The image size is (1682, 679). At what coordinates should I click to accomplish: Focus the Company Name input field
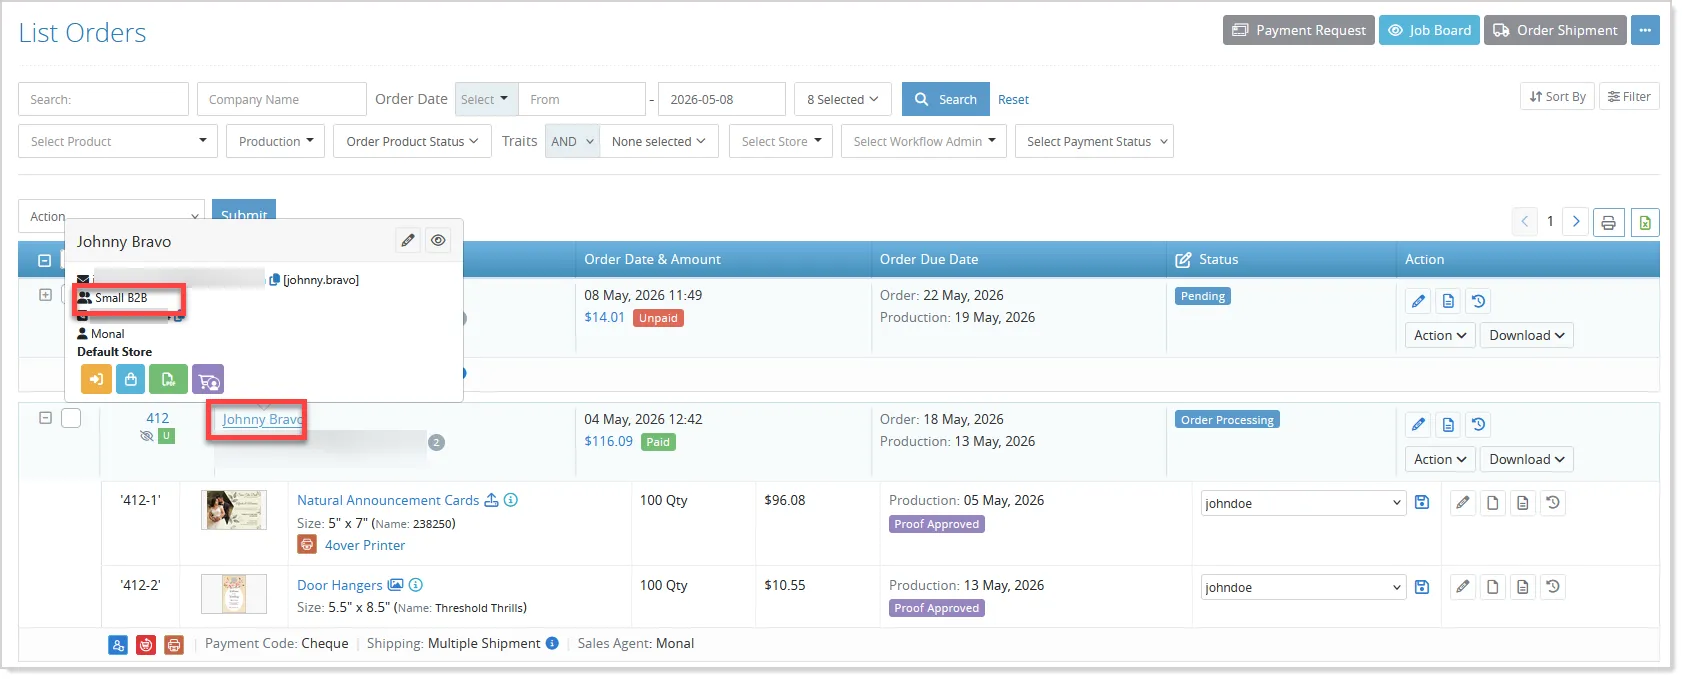click(282, 99)
